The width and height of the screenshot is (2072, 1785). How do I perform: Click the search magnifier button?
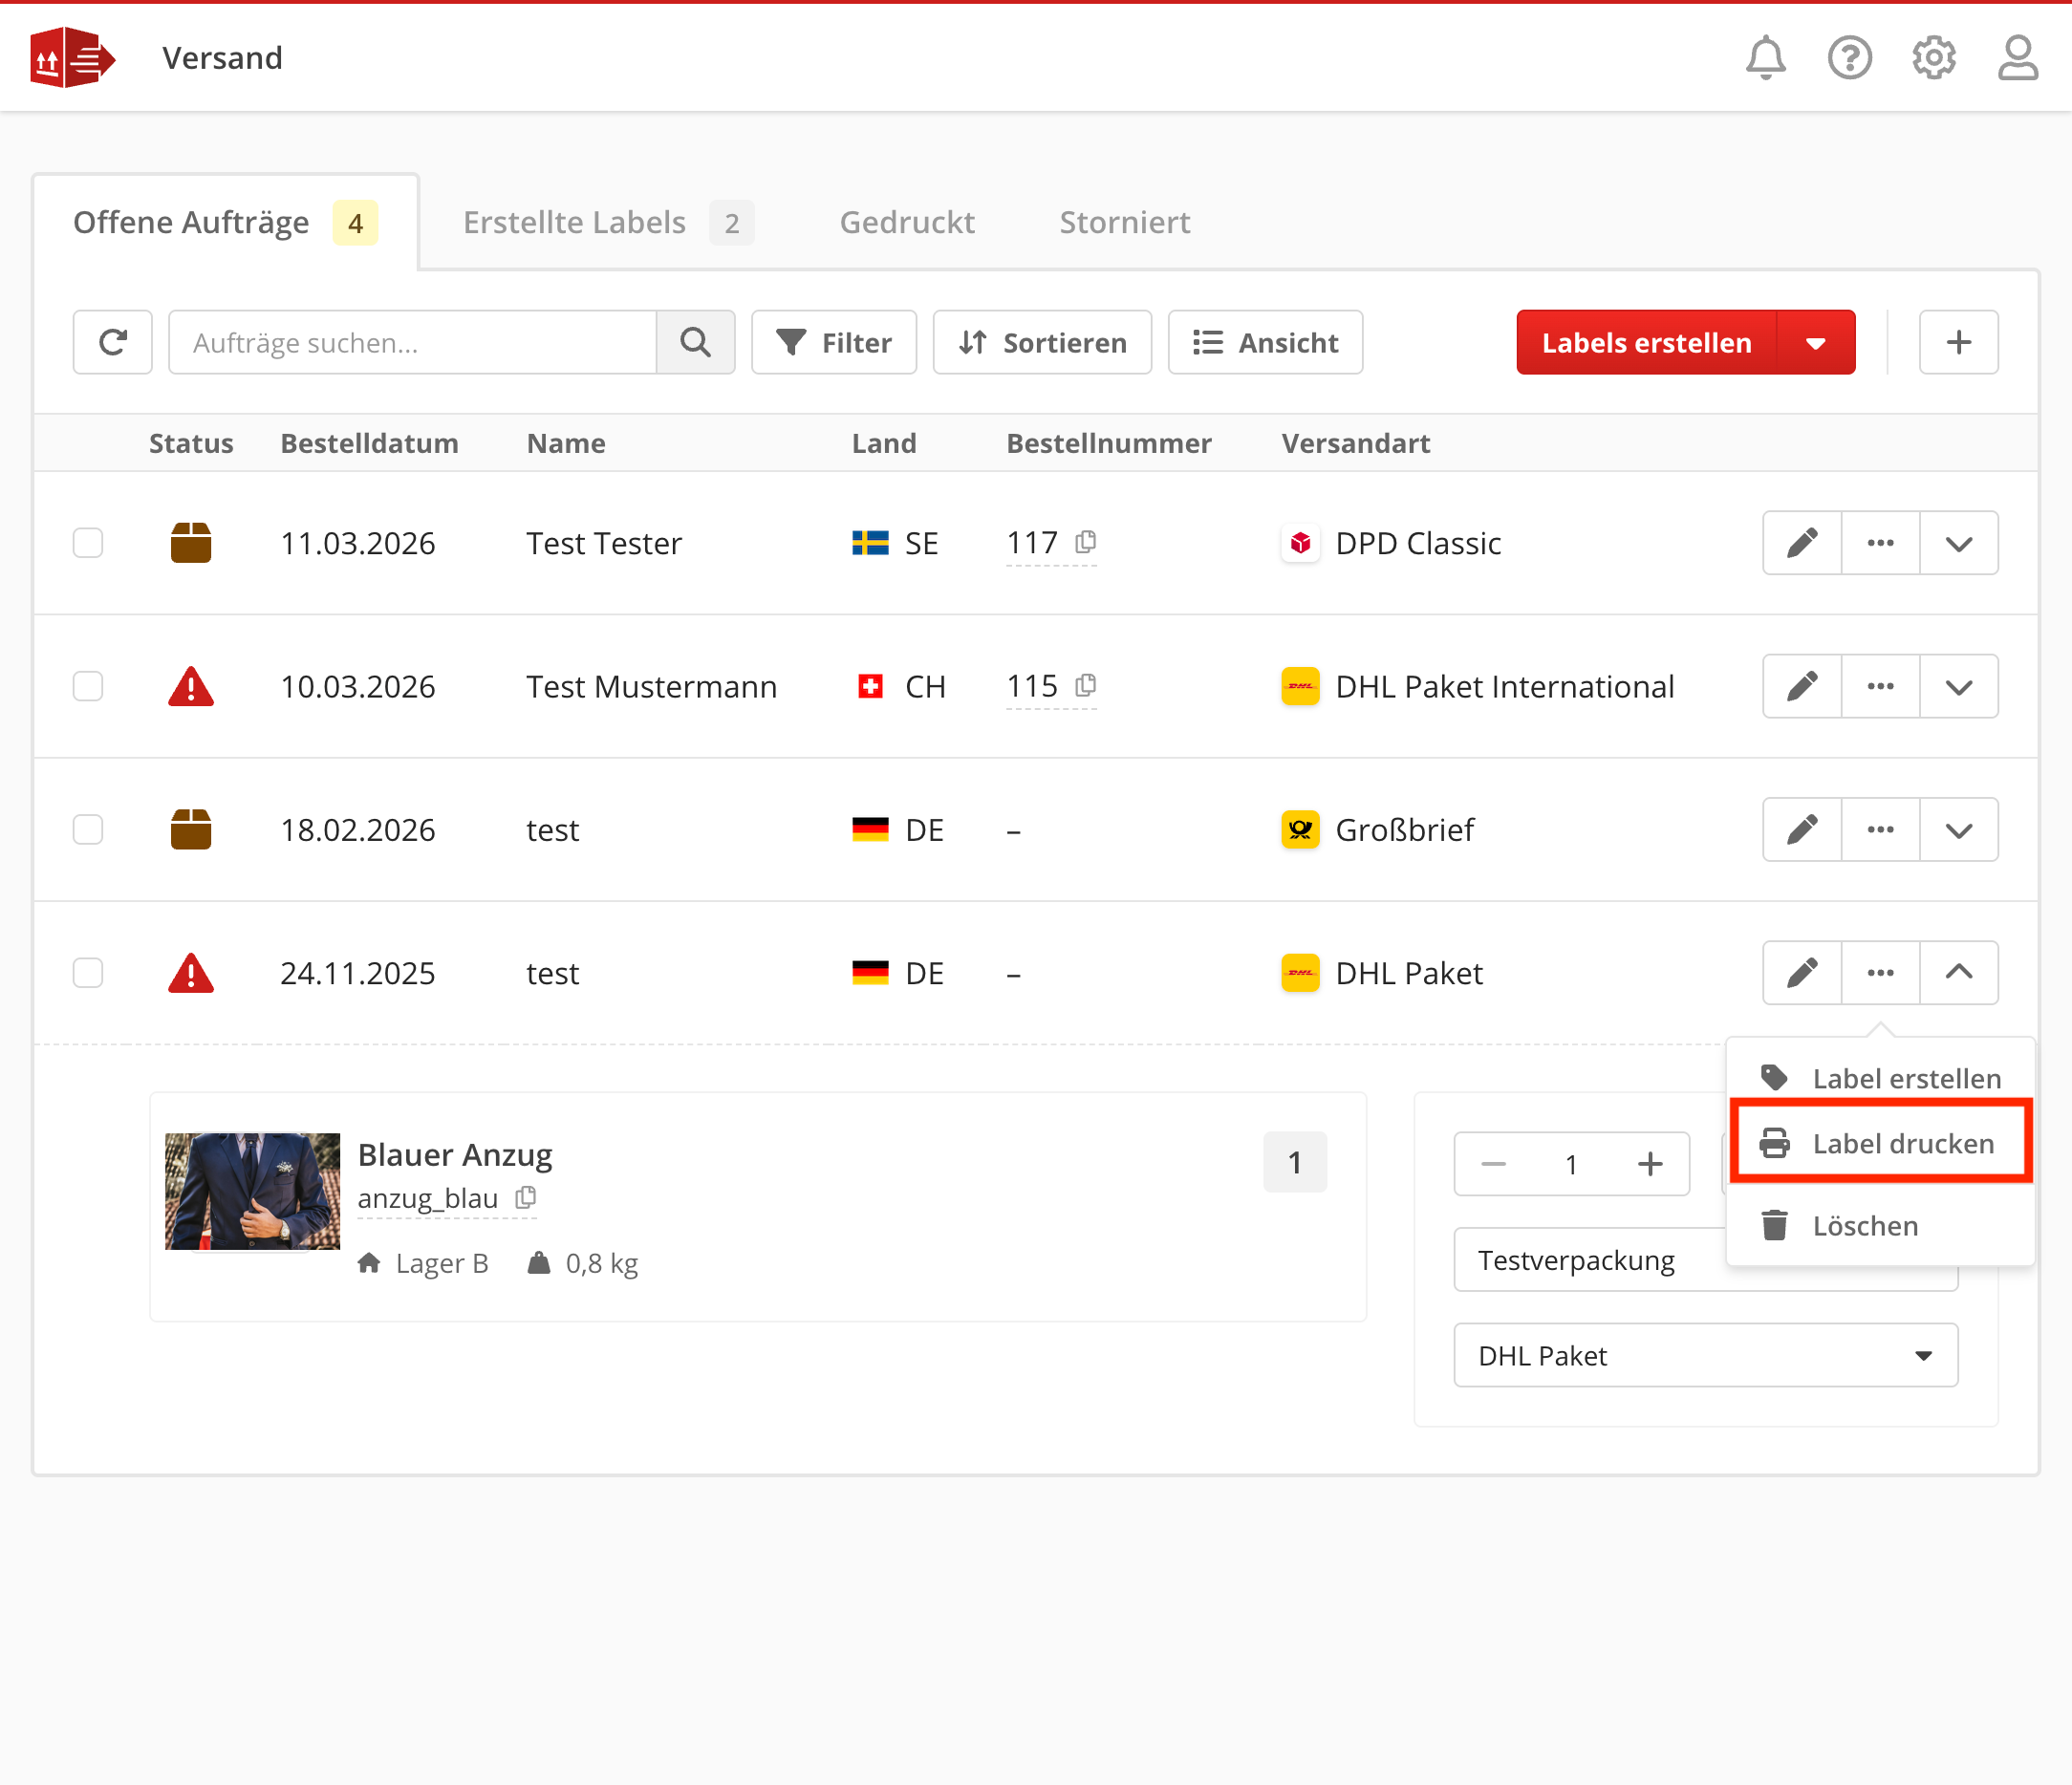click(695, 342)
